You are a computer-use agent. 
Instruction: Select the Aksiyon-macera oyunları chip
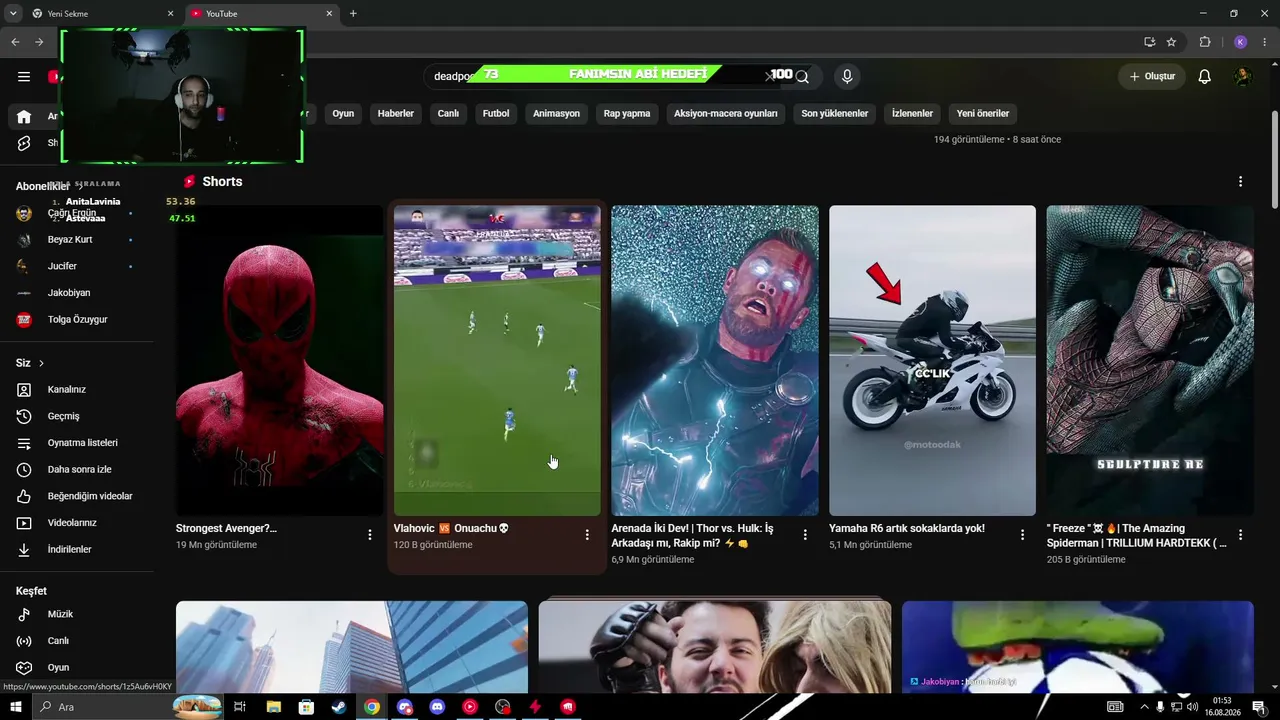point(726,114)
